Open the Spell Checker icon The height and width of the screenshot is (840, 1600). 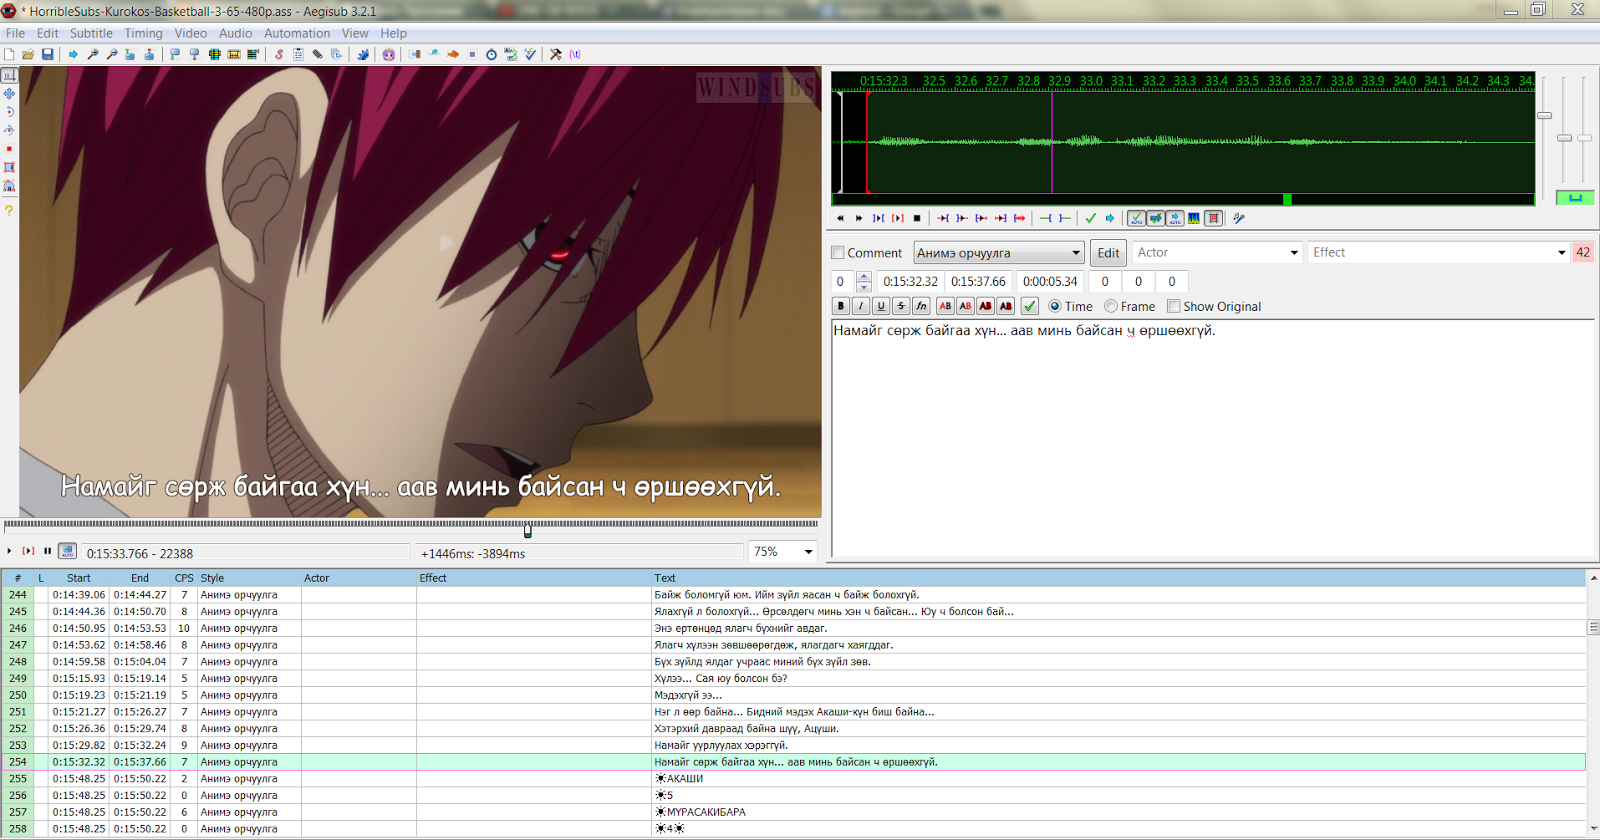coord(530,54)
